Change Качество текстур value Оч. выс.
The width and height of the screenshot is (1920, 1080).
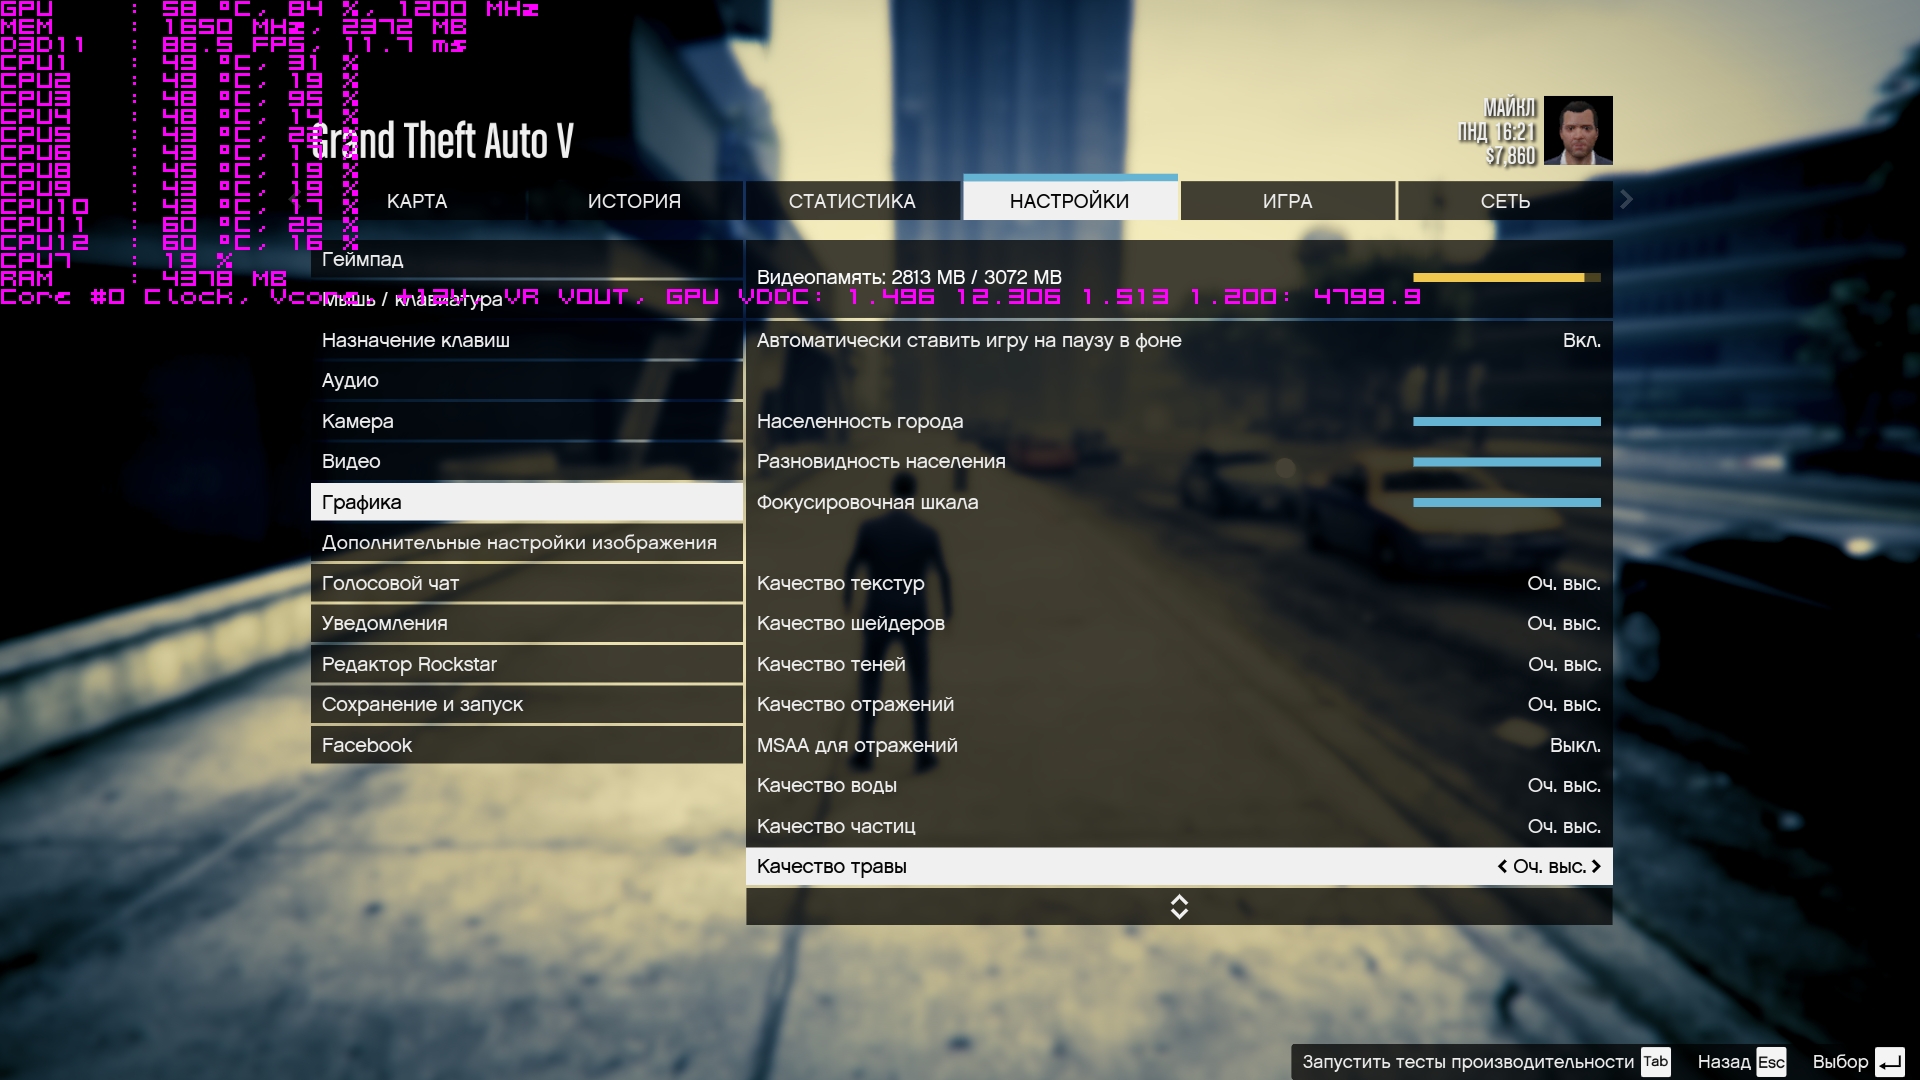point(1563,584)
